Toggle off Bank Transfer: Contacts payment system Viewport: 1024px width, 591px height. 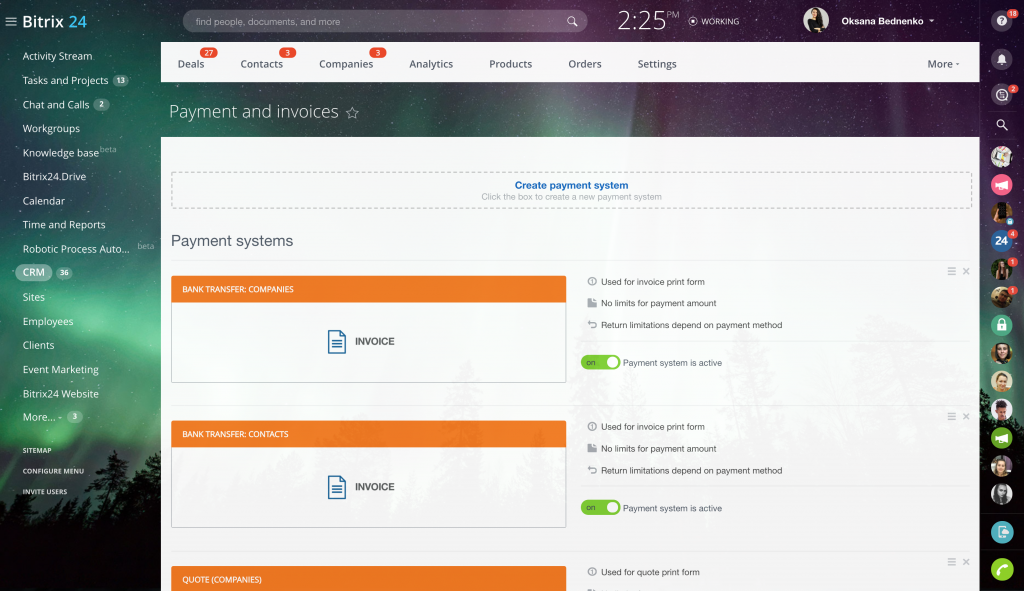click(x=600, y=508)
